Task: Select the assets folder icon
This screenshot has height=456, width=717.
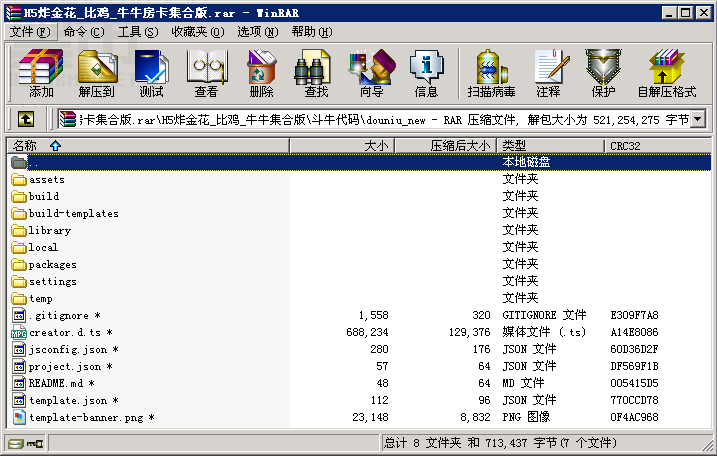Action: coord(19,179)
